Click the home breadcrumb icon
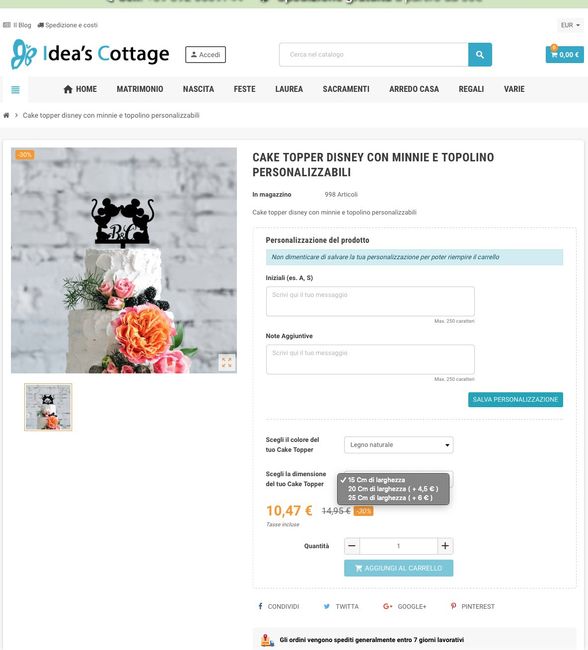Image resolution: width=588 pixels, height=650 pixels. [6, 115]
